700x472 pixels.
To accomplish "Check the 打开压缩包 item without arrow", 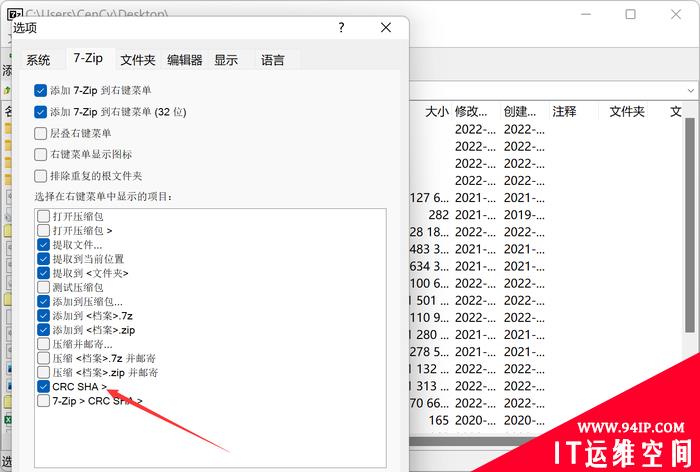I will click(43, 217).
